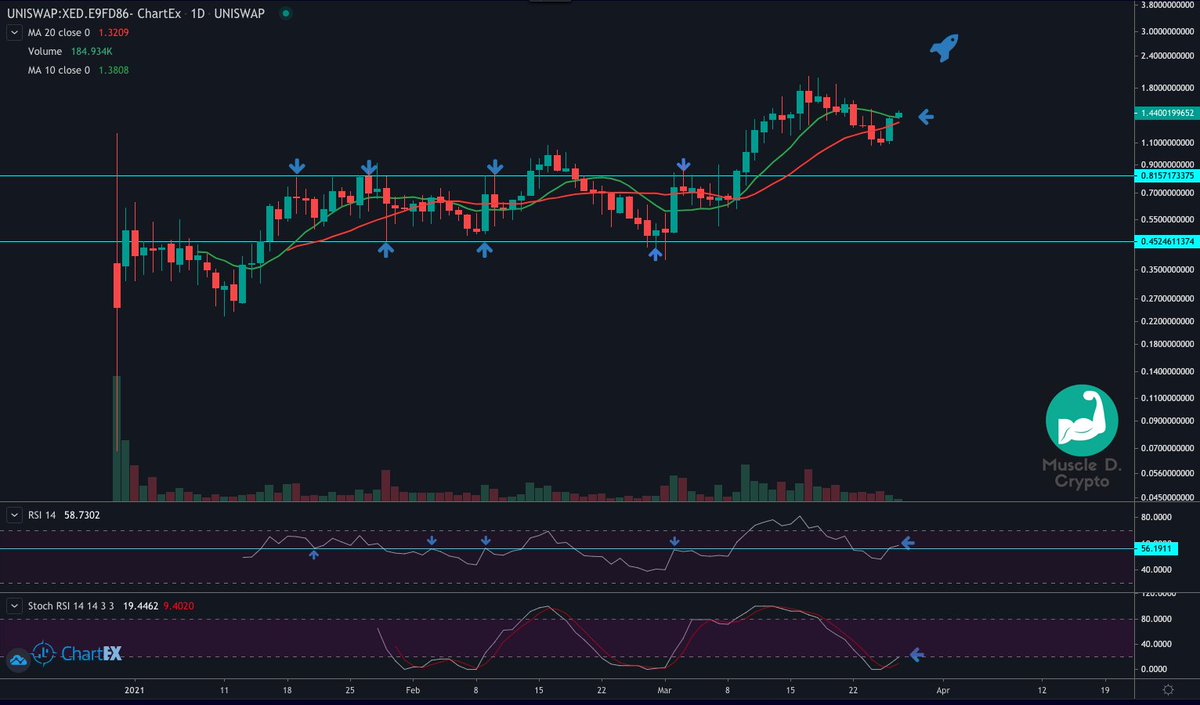Select the MA 20 close 0 indicator
This screenshot has height=705, width=1200.
click(x=59, y=33)
